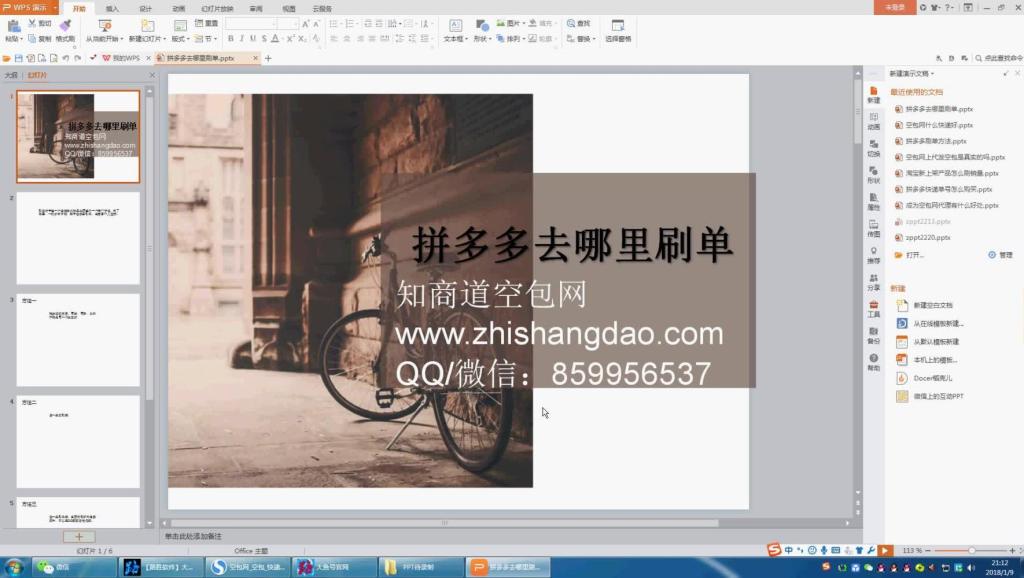Click the increase font size icon
This screenshot has height=578, width=1024.
[305, 24]
